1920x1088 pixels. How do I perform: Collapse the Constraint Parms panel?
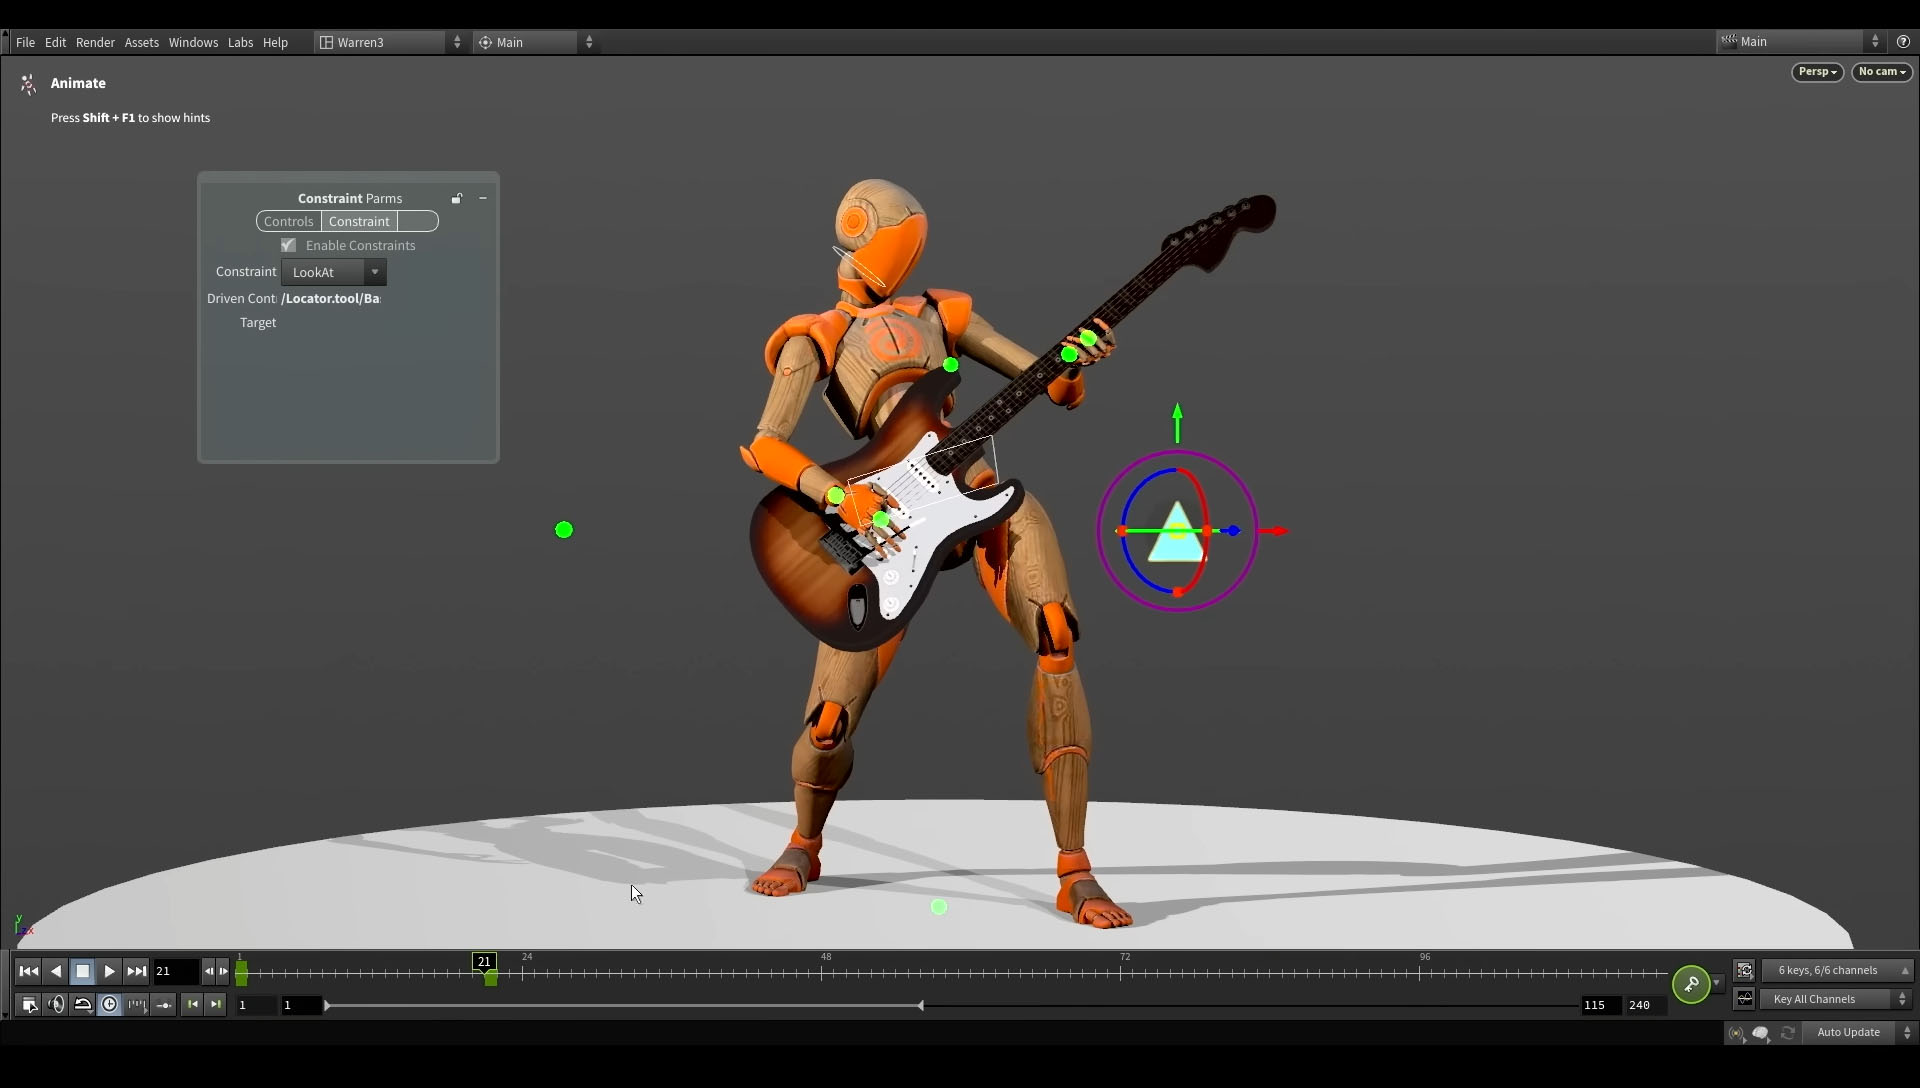click(483, 198)
